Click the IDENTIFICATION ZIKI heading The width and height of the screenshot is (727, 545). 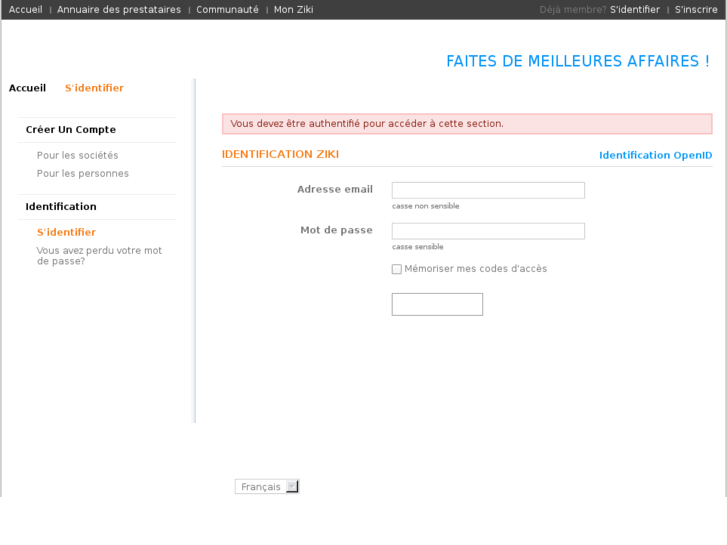(280, 154)
